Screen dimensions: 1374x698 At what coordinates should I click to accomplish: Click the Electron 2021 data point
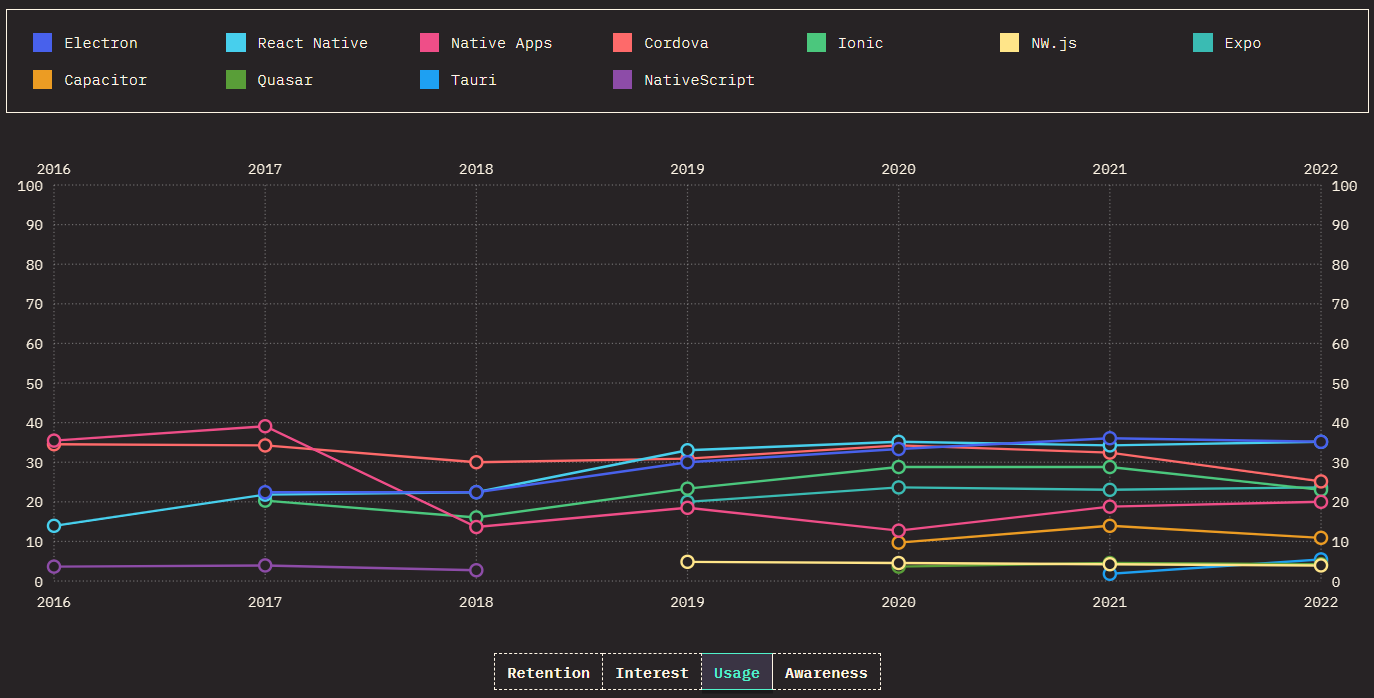tap(1110, 438)
